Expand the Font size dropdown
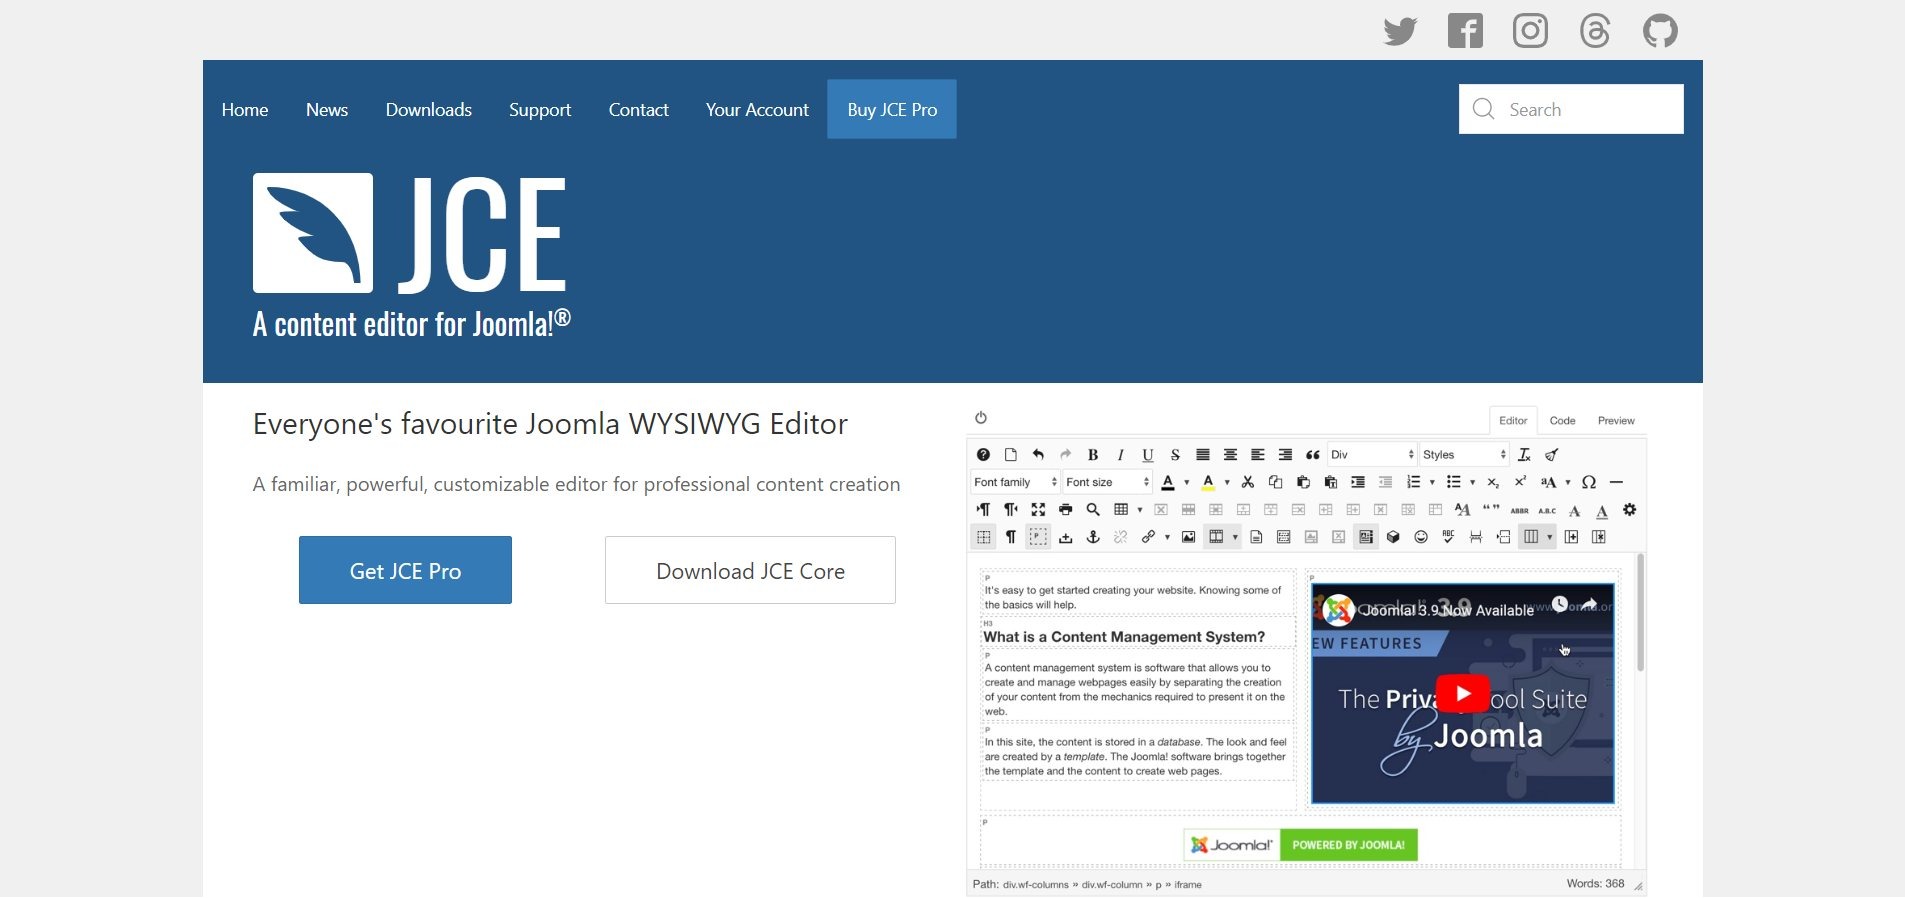1905x898 pixels. coord(1107,483)
